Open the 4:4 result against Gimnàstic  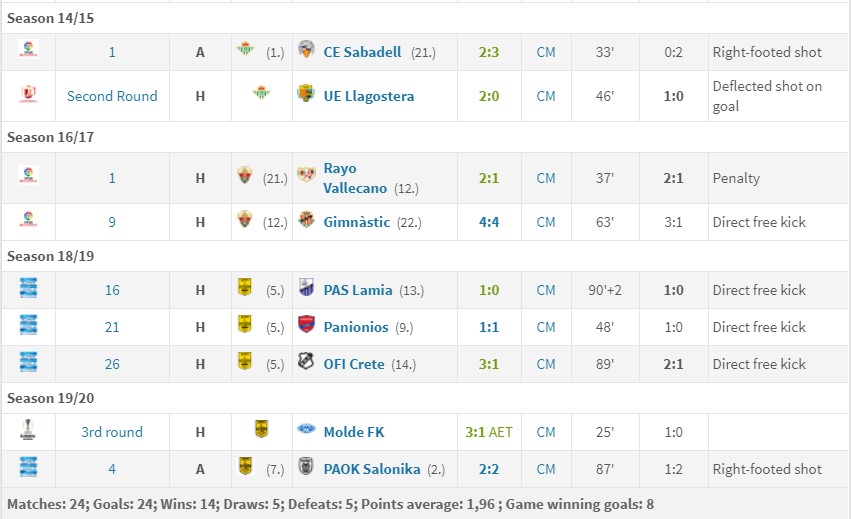489,222
